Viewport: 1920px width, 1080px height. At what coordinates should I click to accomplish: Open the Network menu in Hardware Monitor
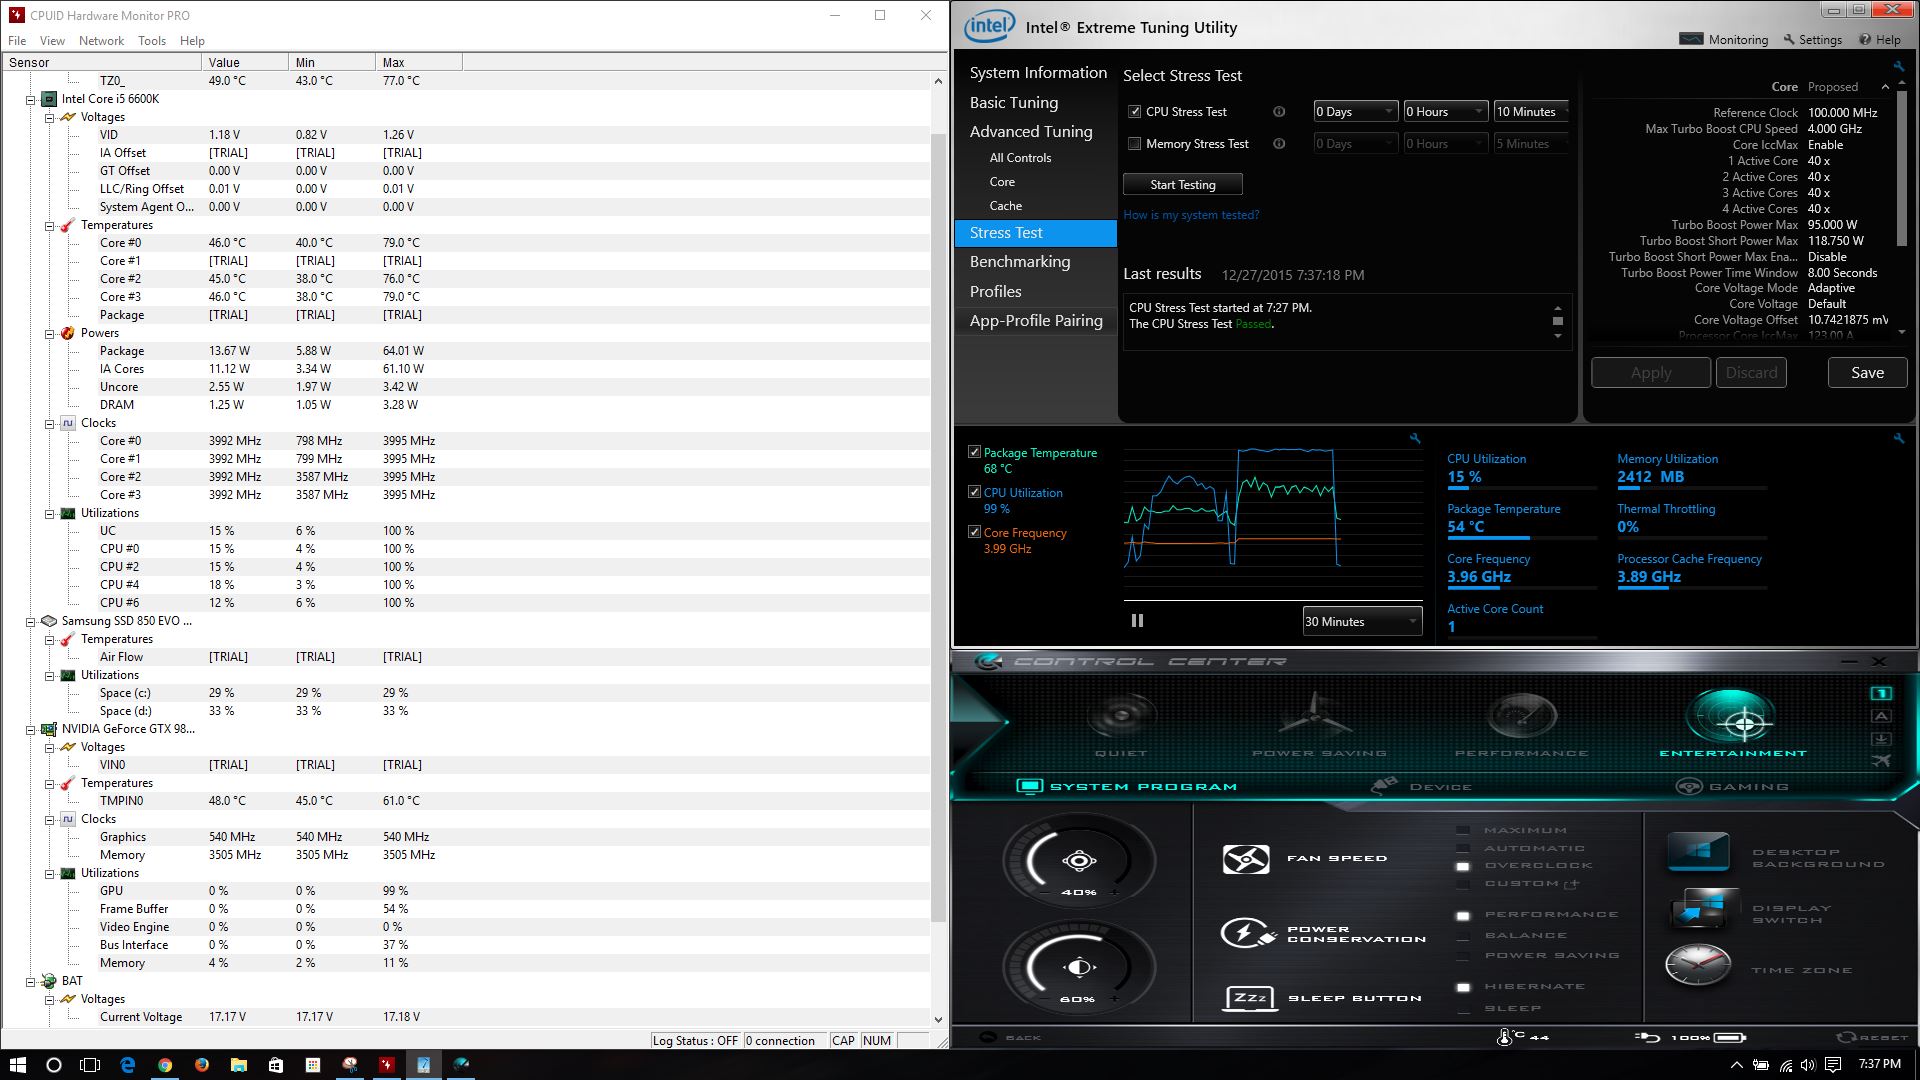pos(101,41)
